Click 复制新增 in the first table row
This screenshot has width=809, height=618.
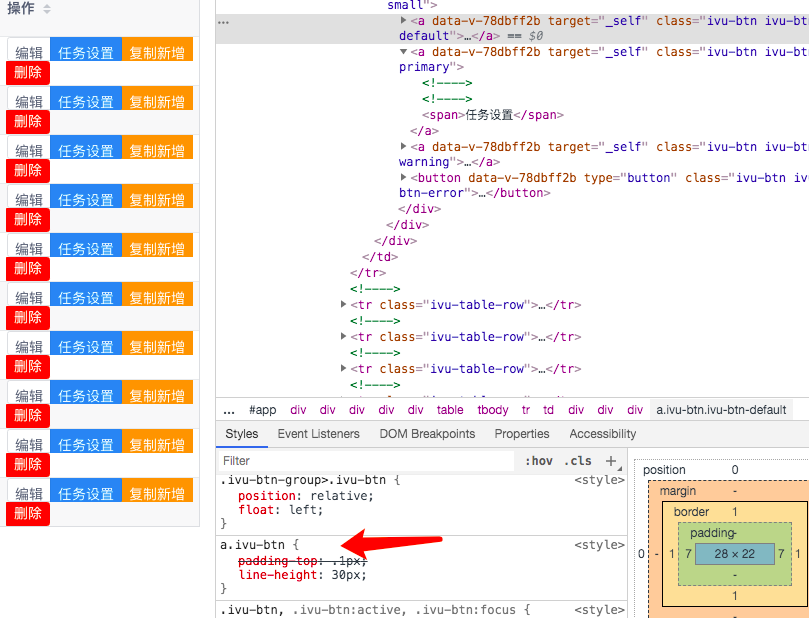click(x=157, y=50)
